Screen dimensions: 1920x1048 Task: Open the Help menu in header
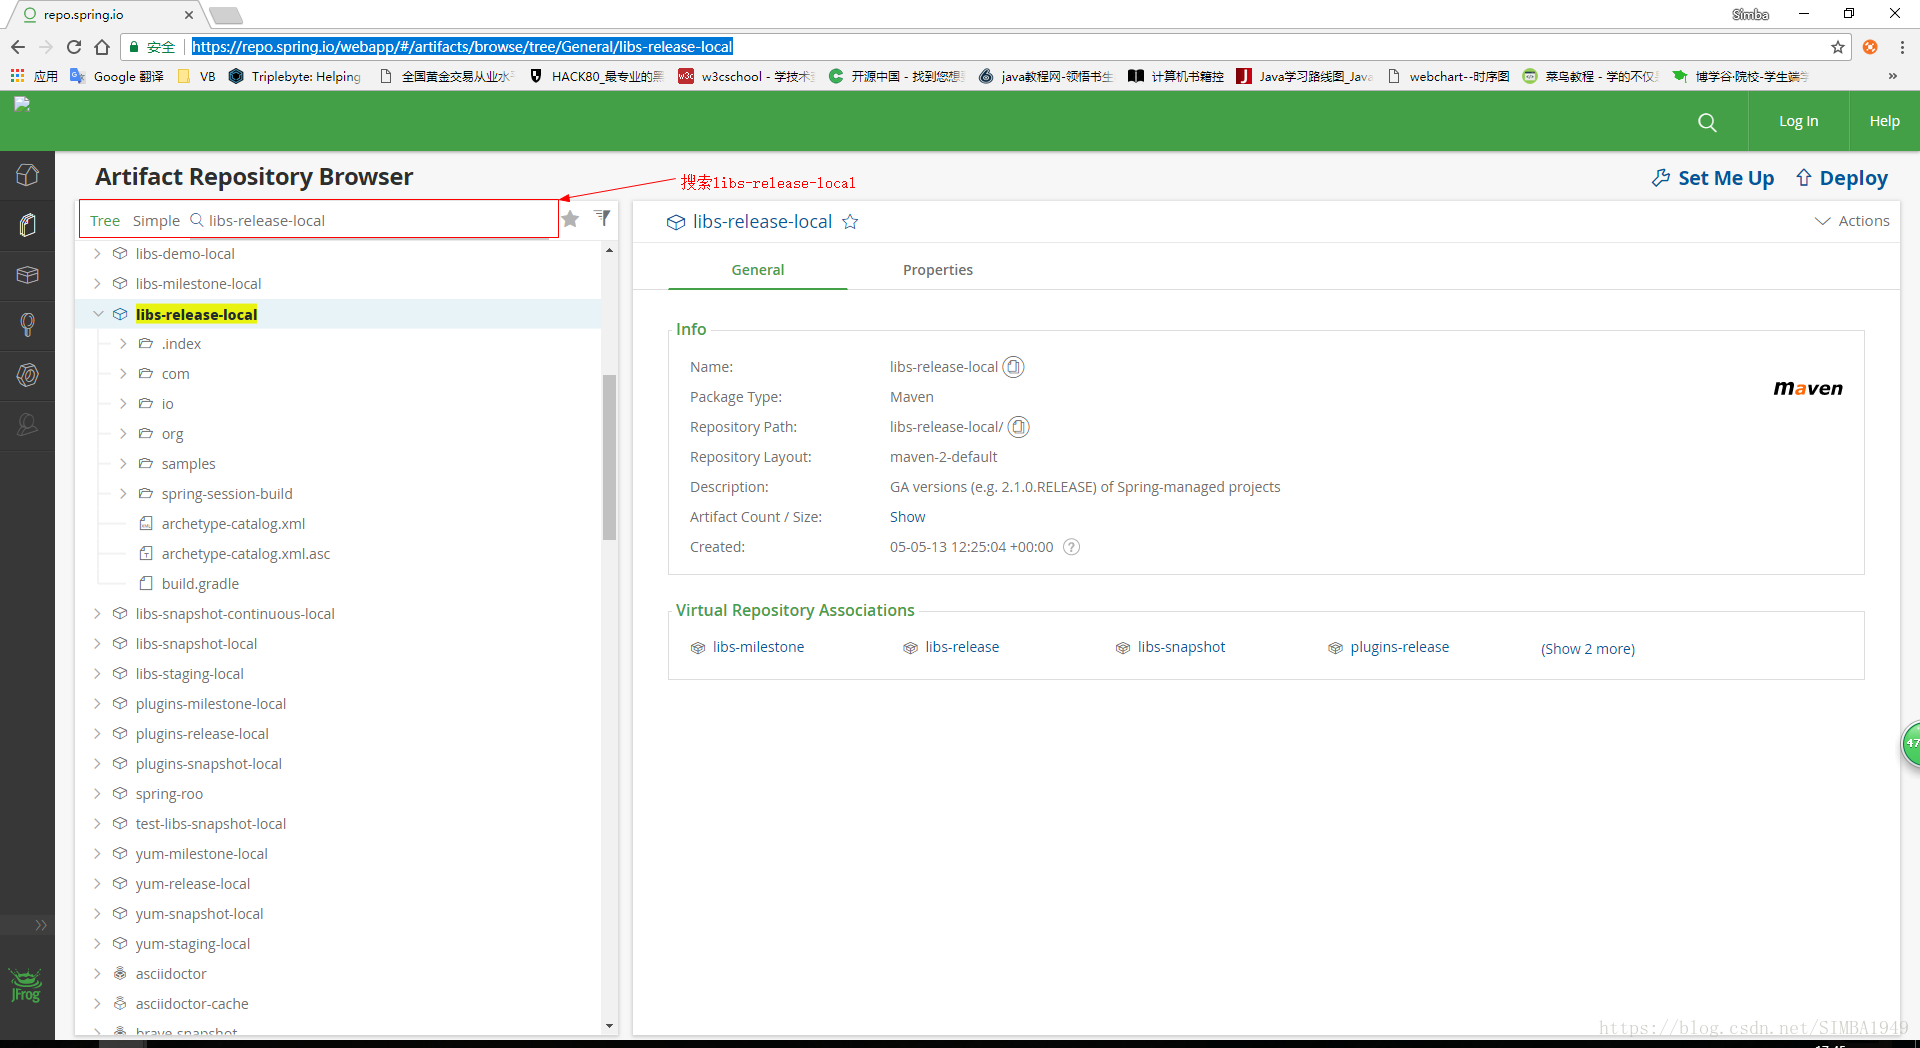pyautogui.click(x=1884, y=121)
